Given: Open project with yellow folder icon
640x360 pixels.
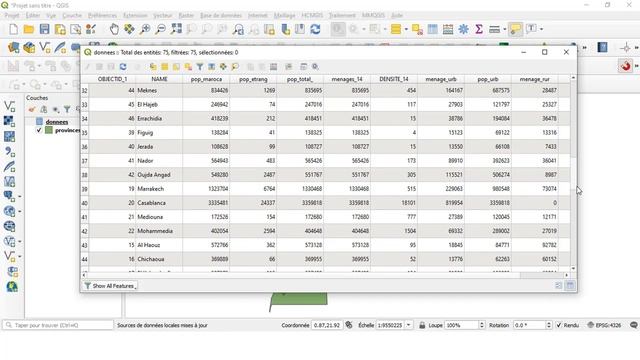Looking at the screenshot, I should (29, 29).
